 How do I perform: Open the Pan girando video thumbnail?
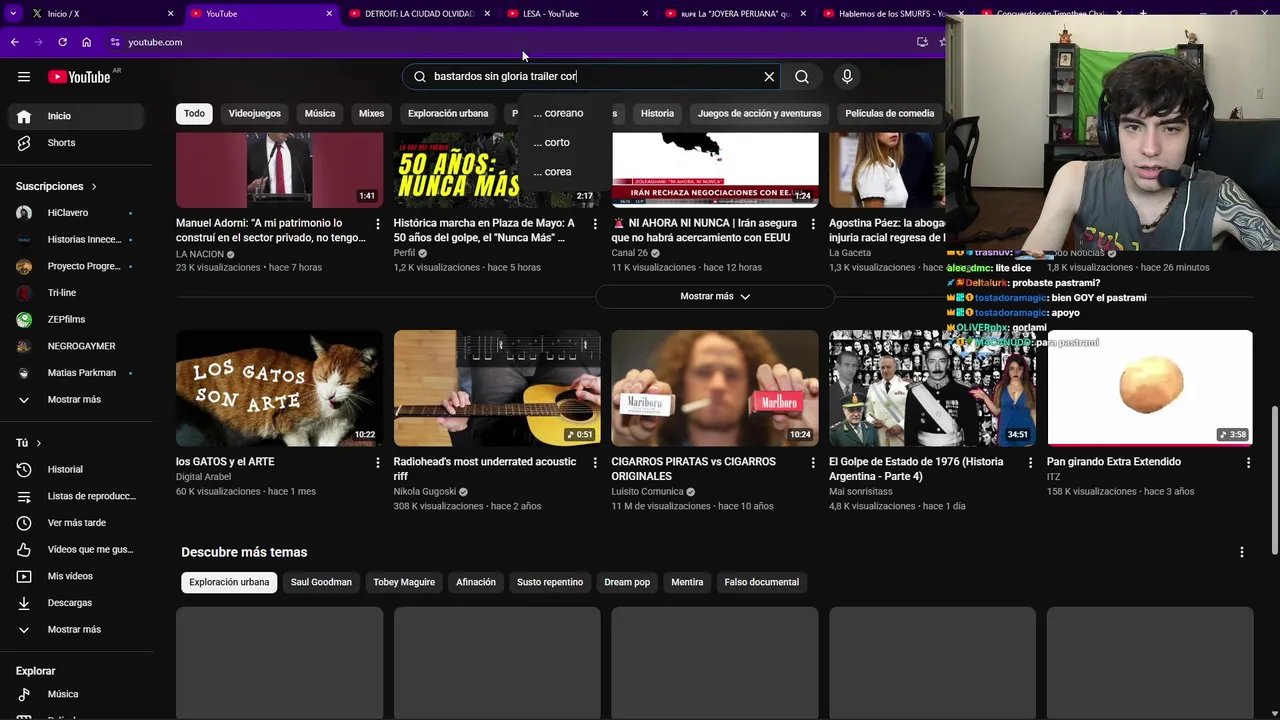(x=1150, y=388)
